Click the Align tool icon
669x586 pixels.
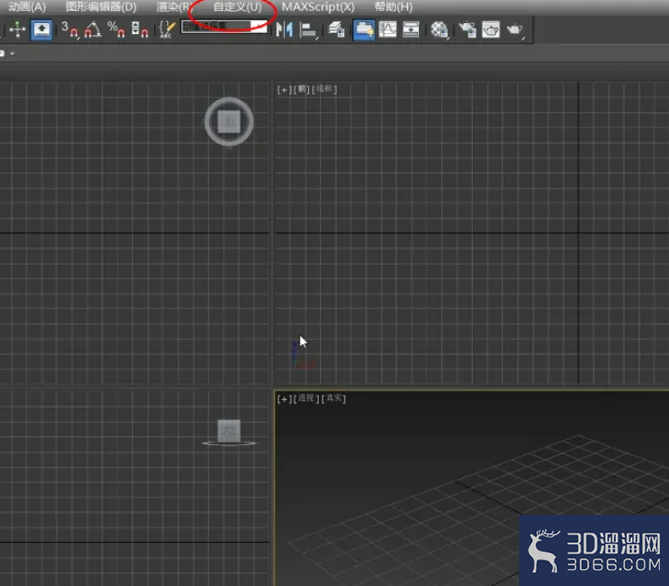pos(308,30)
